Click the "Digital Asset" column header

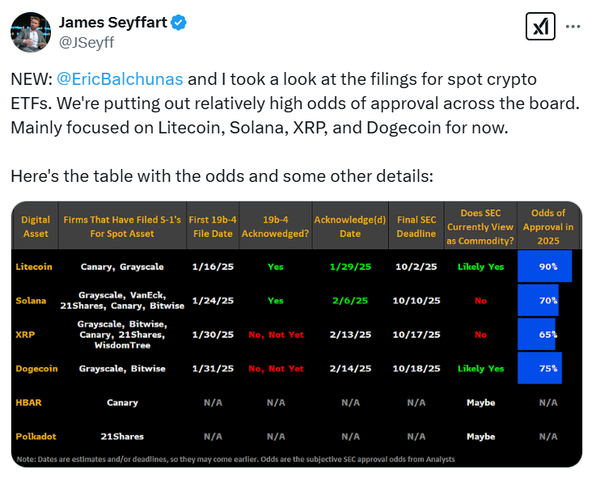(x=35, y=225)
